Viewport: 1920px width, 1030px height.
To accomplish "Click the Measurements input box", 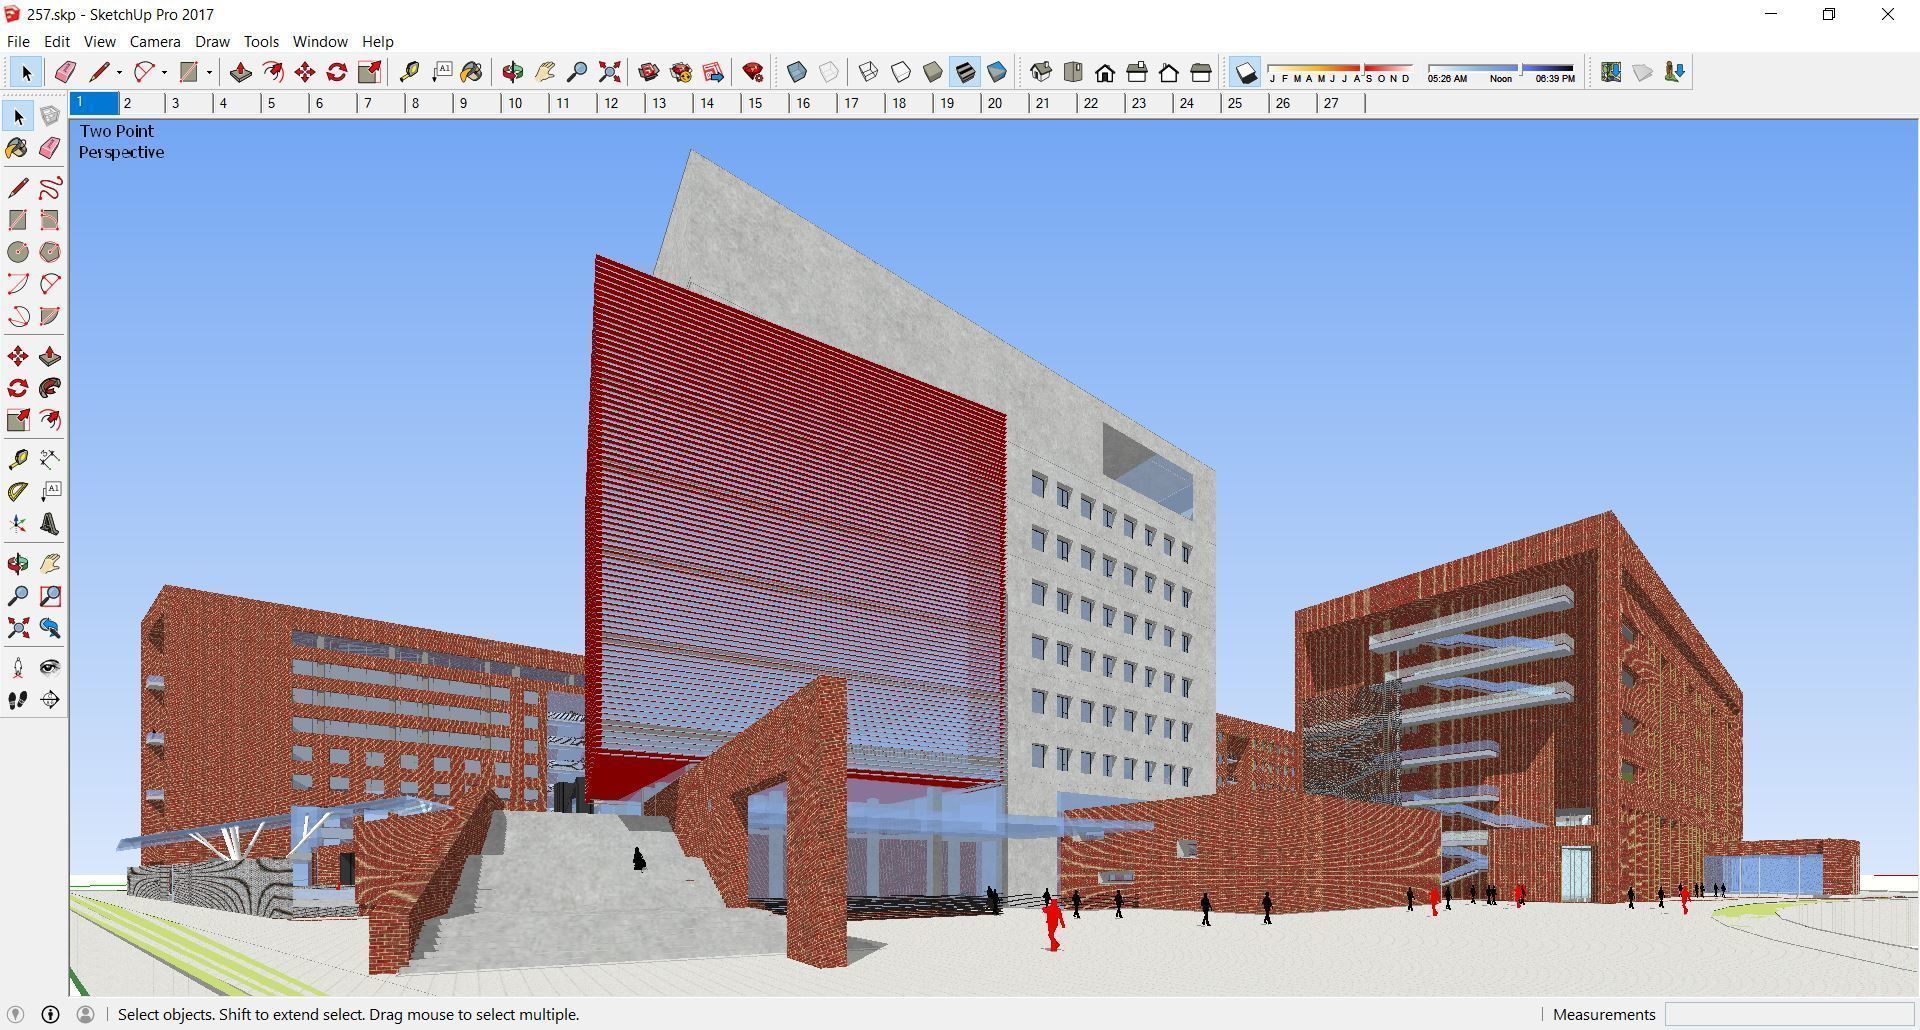I will click(1789, 1014).
